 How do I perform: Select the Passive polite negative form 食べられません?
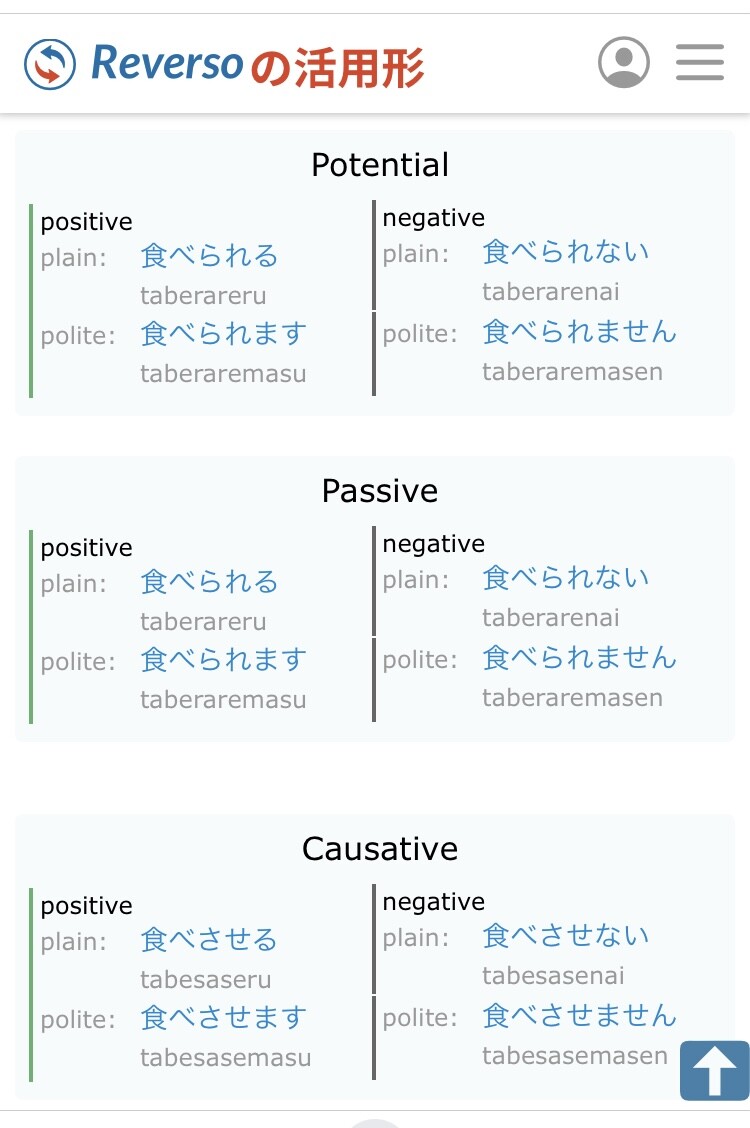579,657
